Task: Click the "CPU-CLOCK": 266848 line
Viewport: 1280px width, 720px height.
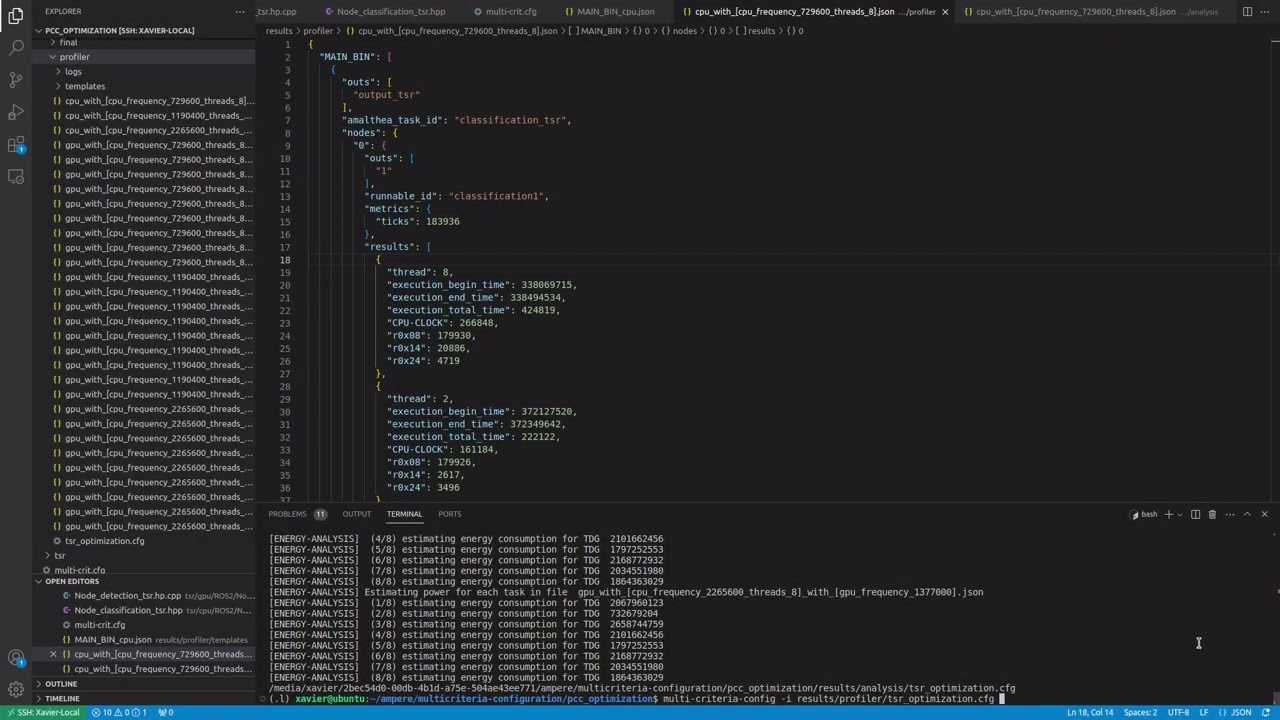Action: coord(442,323)
